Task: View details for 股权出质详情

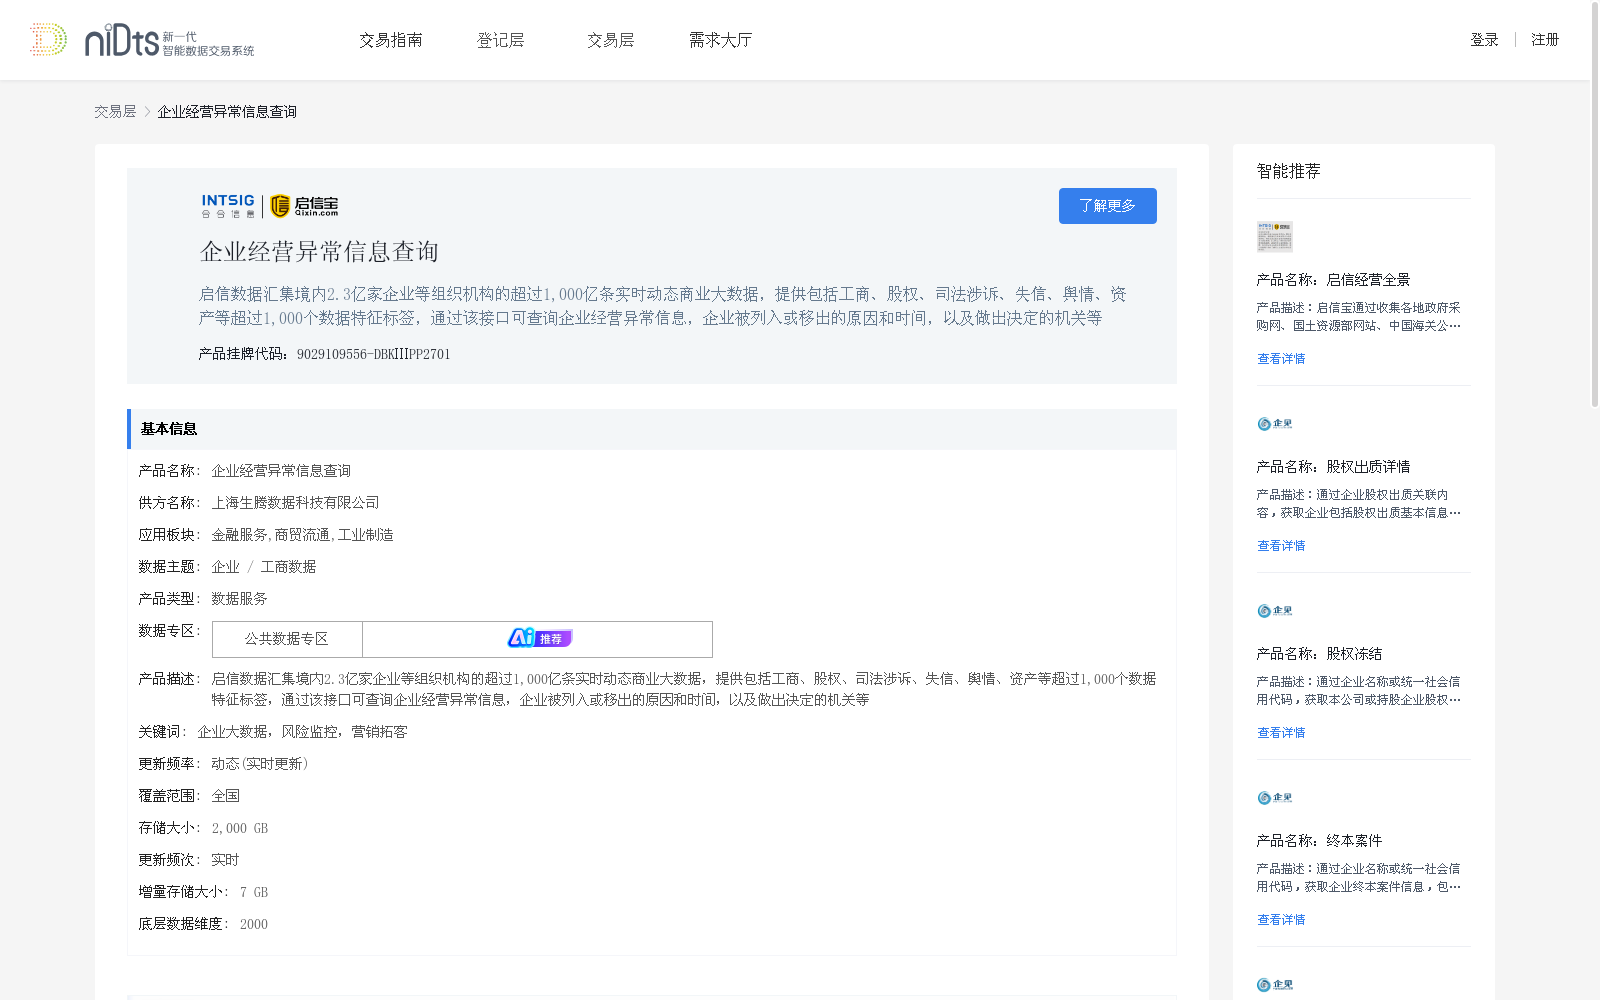Action: click(x=1281, y=546)
